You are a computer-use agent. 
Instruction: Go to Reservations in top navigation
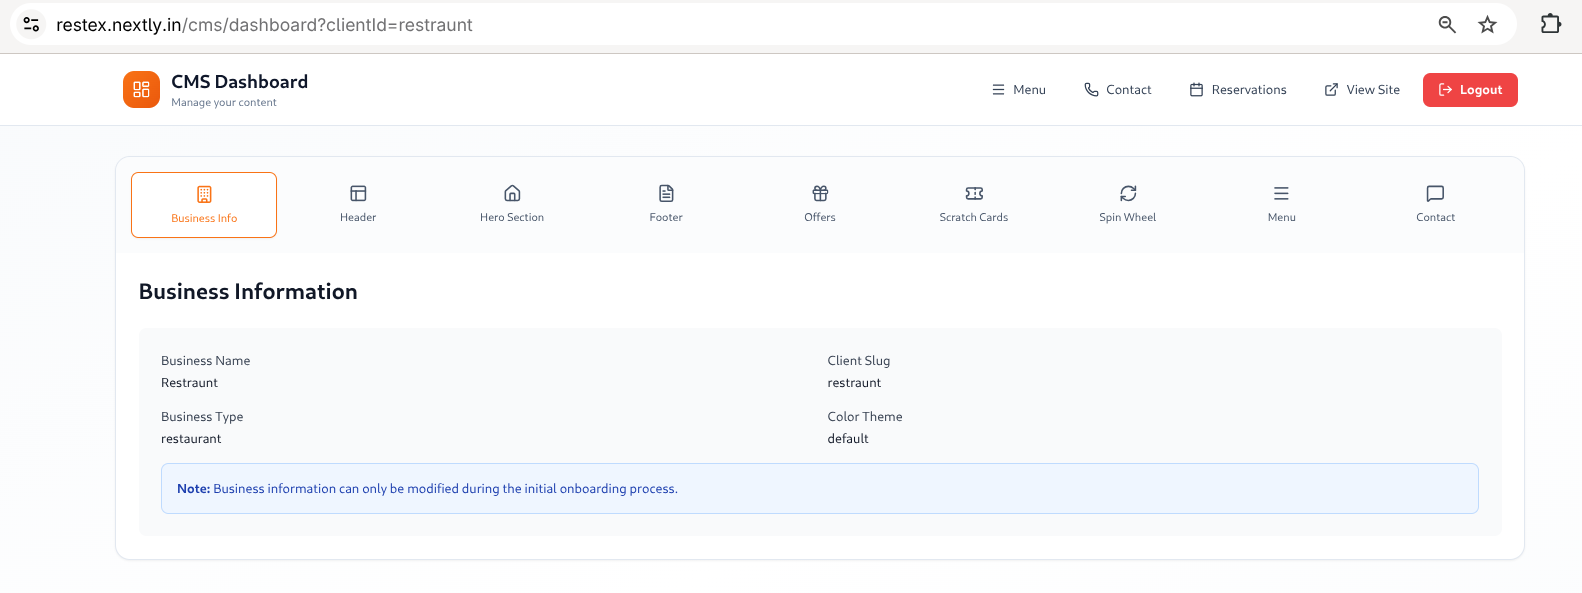1238,90
